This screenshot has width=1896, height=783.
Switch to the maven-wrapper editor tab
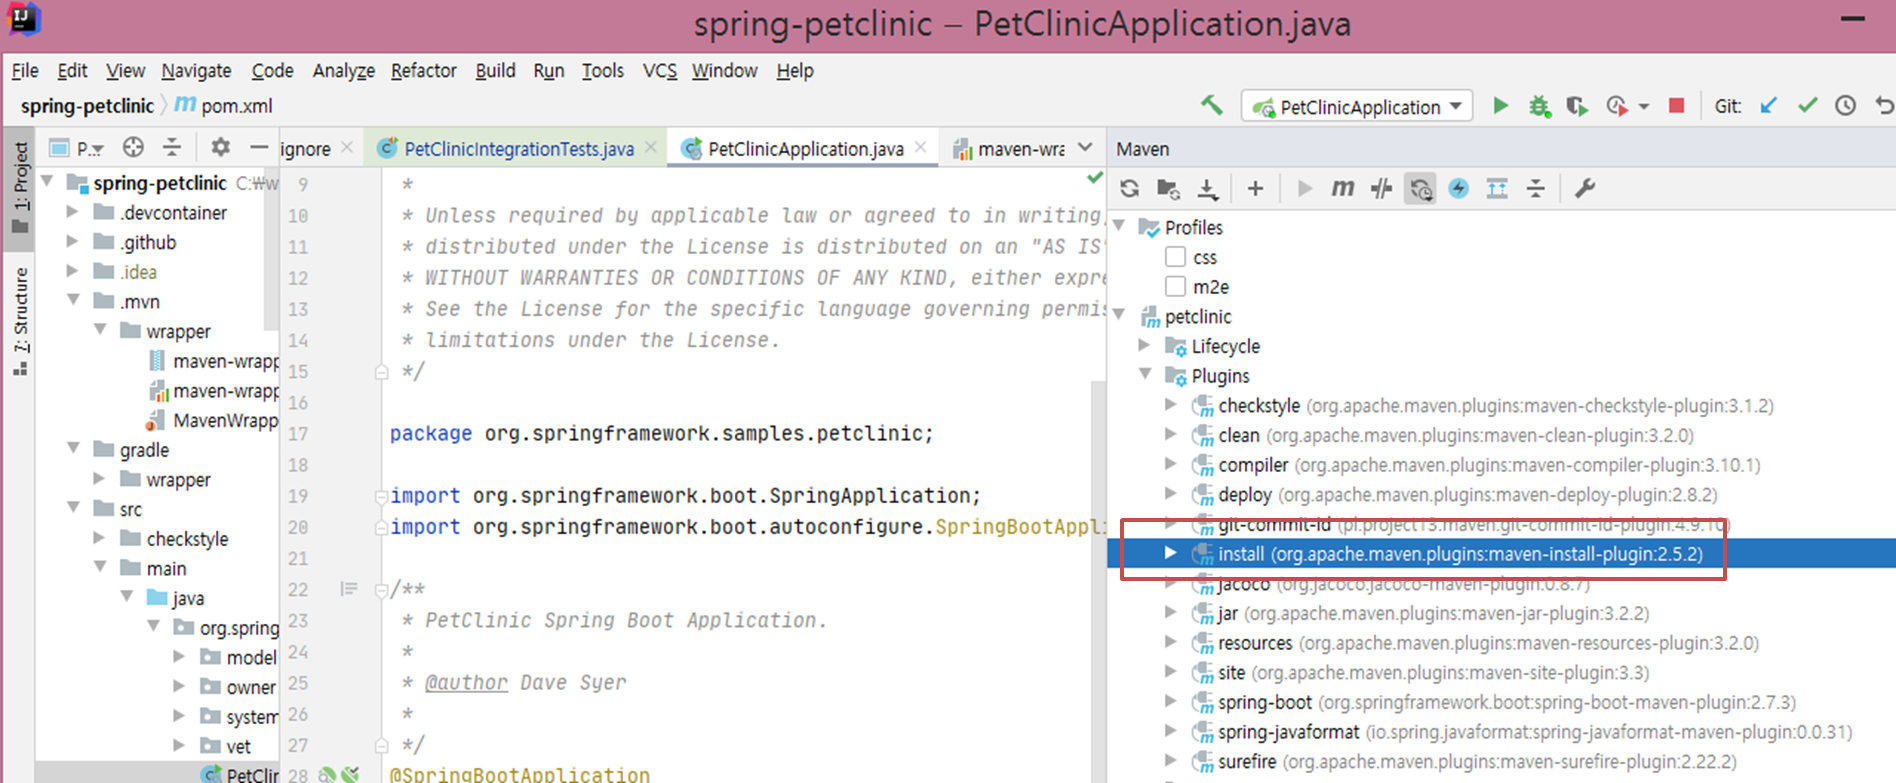[1010, 148]
